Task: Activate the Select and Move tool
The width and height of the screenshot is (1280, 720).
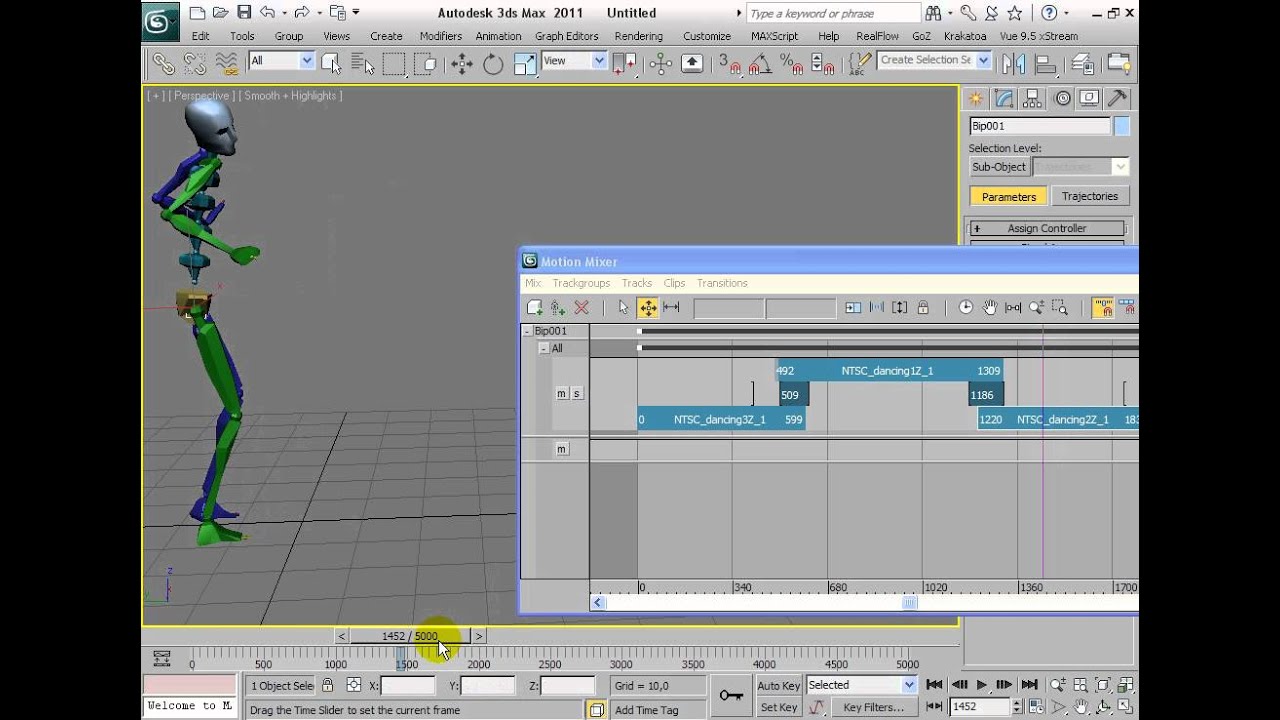Action: coord(461,63)
